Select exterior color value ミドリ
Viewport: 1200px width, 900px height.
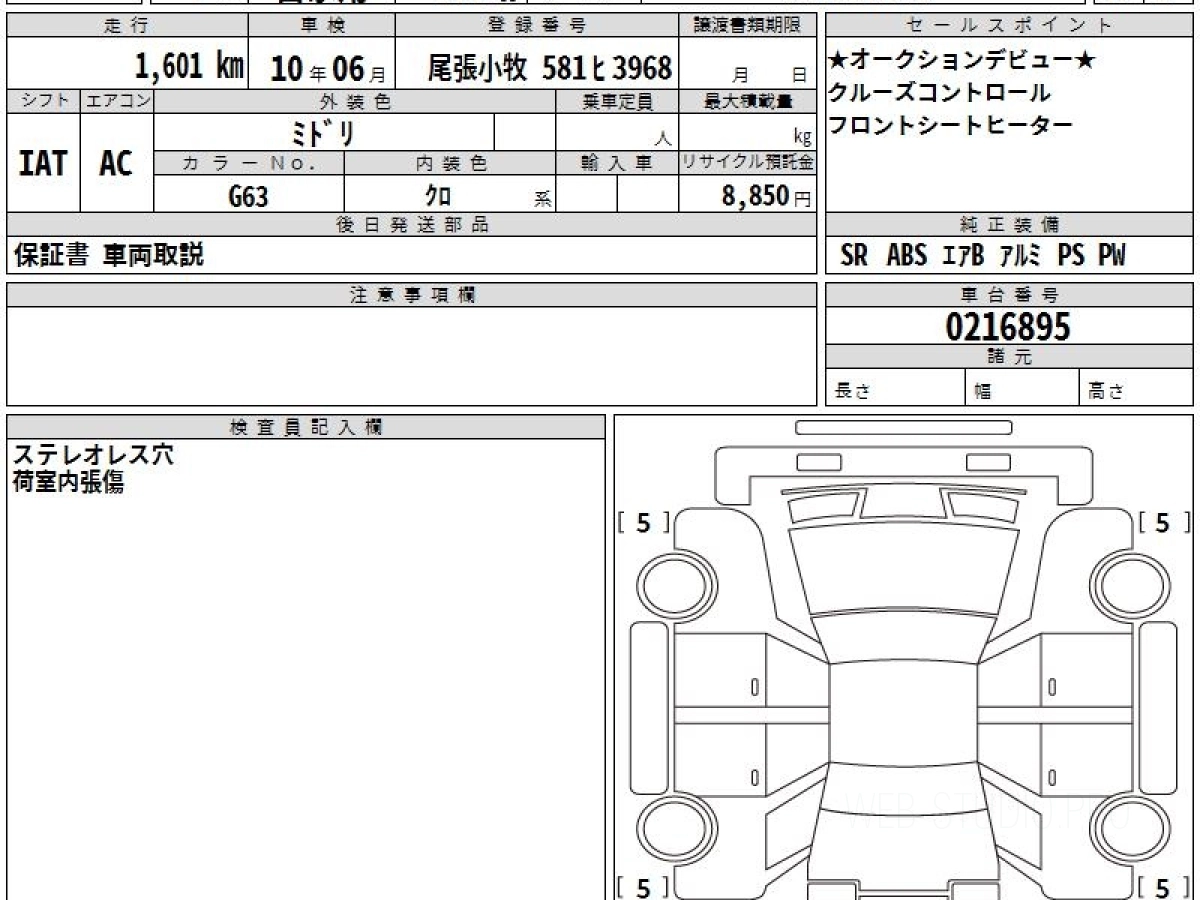pyautogui.click(x=323, y=132)
